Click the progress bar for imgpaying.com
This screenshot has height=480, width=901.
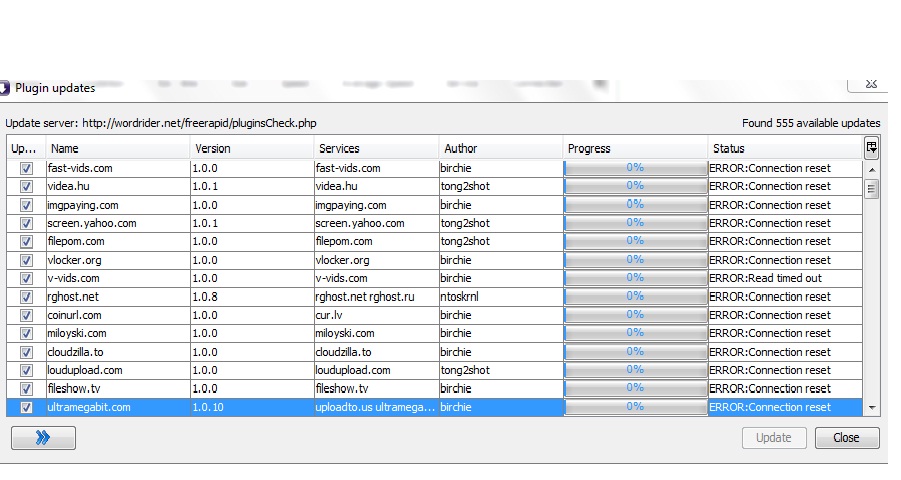click(x=635, y=205)
